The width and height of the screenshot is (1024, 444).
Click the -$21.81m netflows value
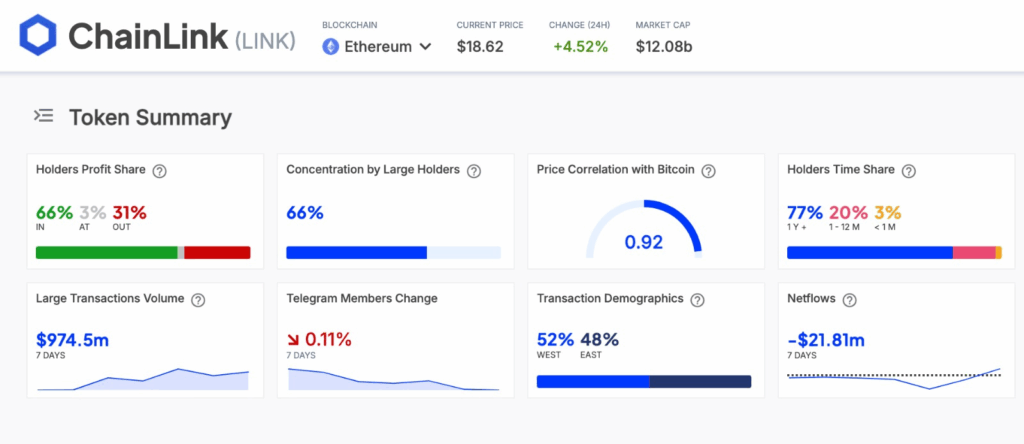[826, 340]
